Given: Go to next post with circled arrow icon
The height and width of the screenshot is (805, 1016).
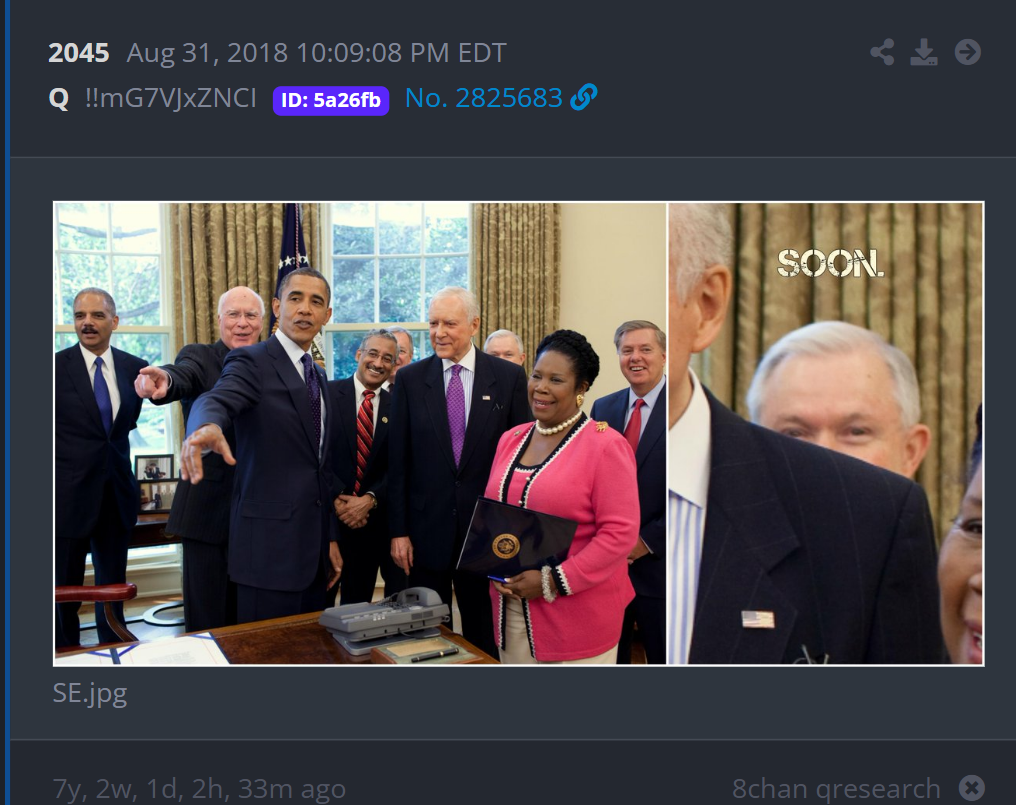Looking at the screenshot, I should (x=967, y=52).
